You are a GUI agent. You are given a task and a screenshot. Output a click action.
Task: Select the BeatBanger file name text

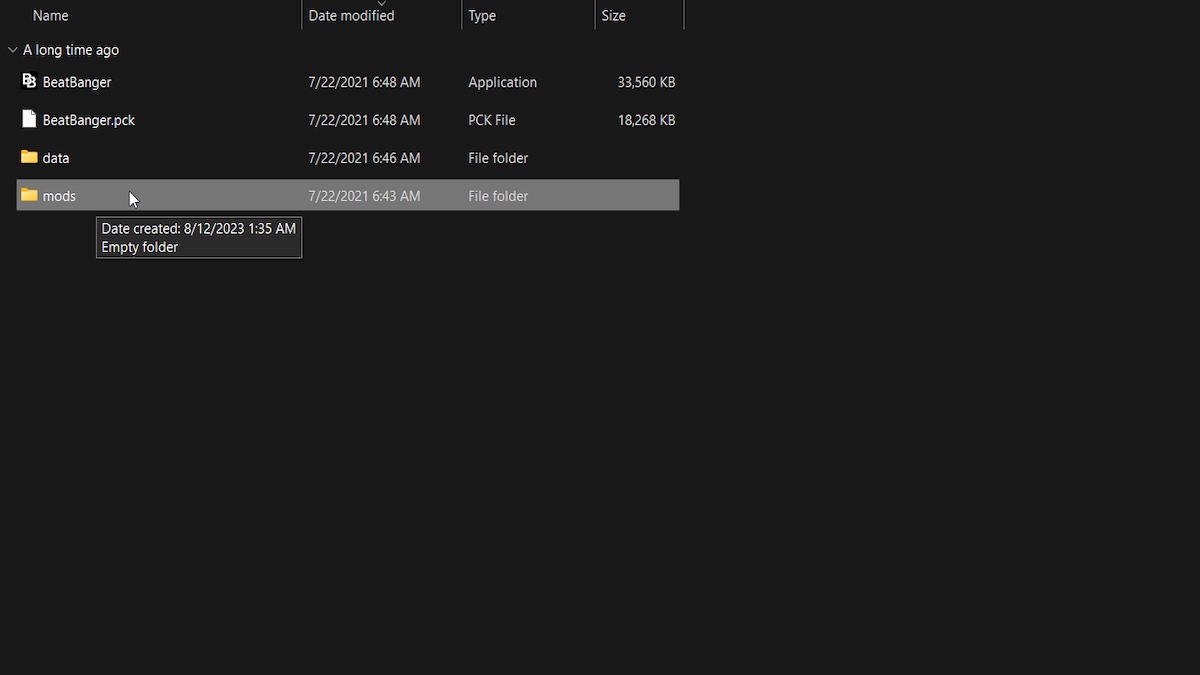77,82
